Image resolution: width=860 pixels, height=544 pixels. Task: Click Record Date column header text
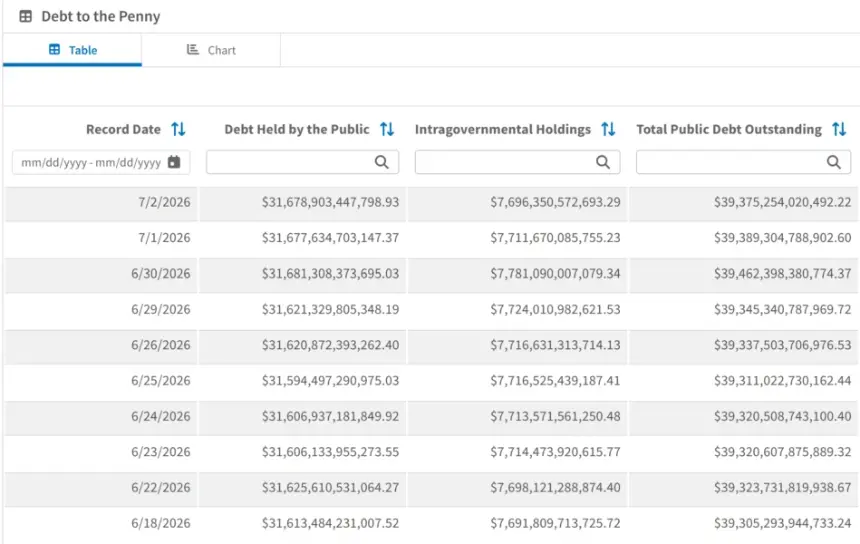pos(123,129)
